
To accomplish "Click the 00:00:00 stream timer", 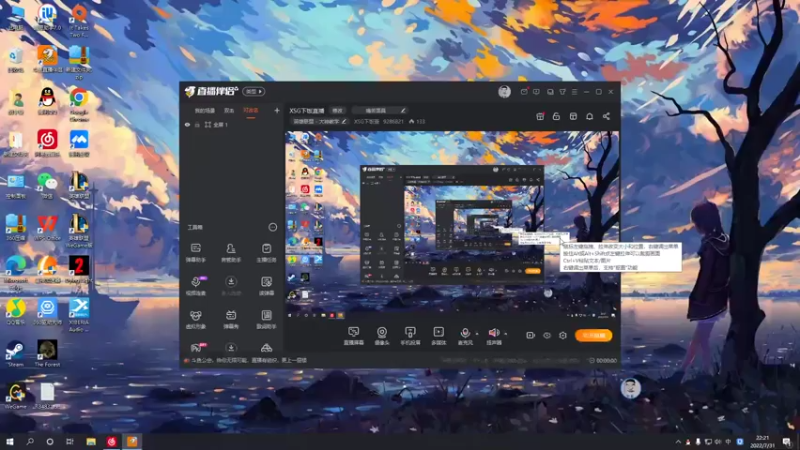I will [x=606, y=360].
